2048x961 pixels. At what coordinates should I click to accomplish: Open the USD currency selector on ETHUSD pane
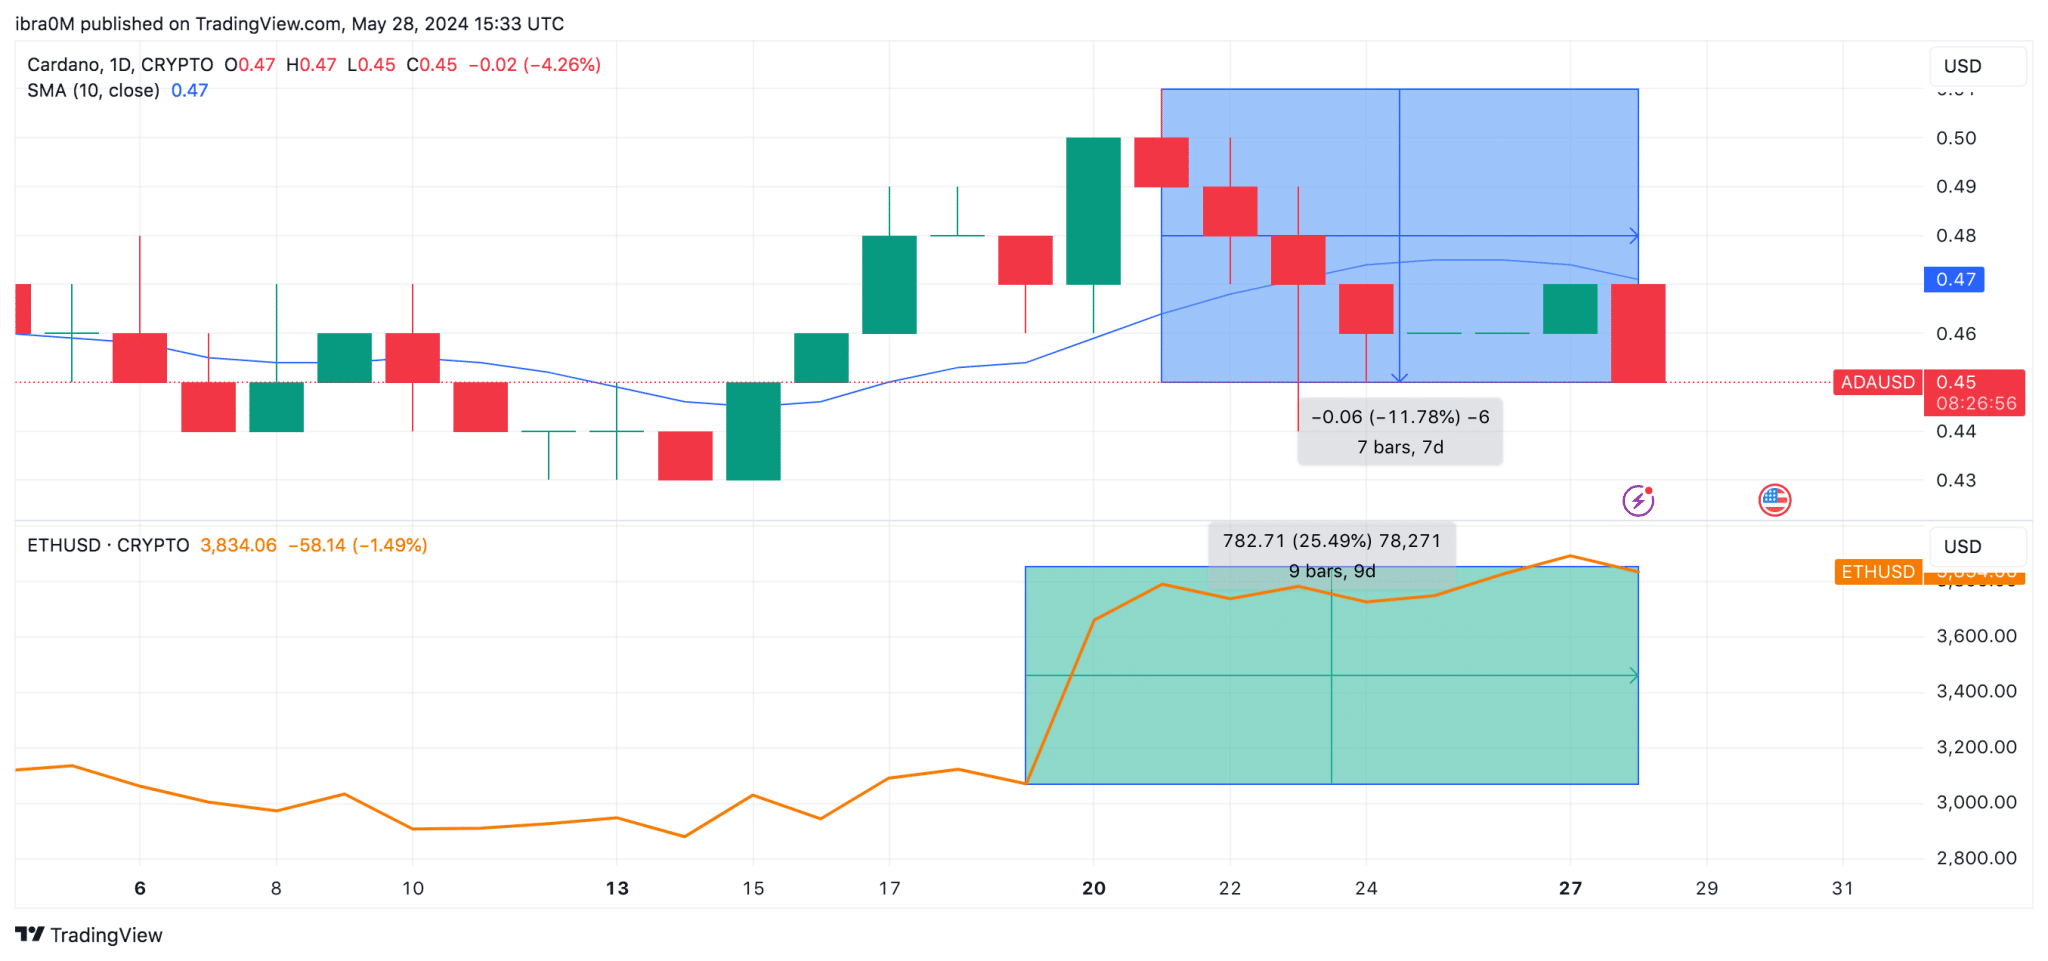point(1977,547)
